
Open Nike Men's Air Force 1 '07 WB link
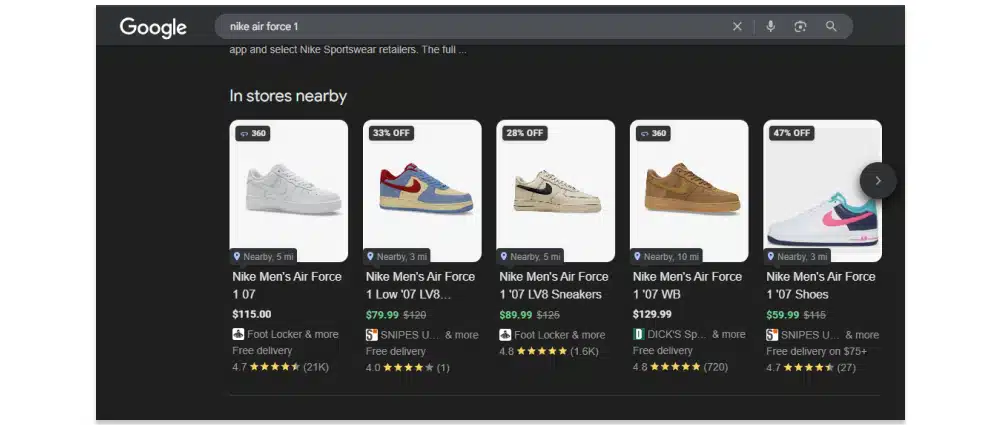pos(687,285)
